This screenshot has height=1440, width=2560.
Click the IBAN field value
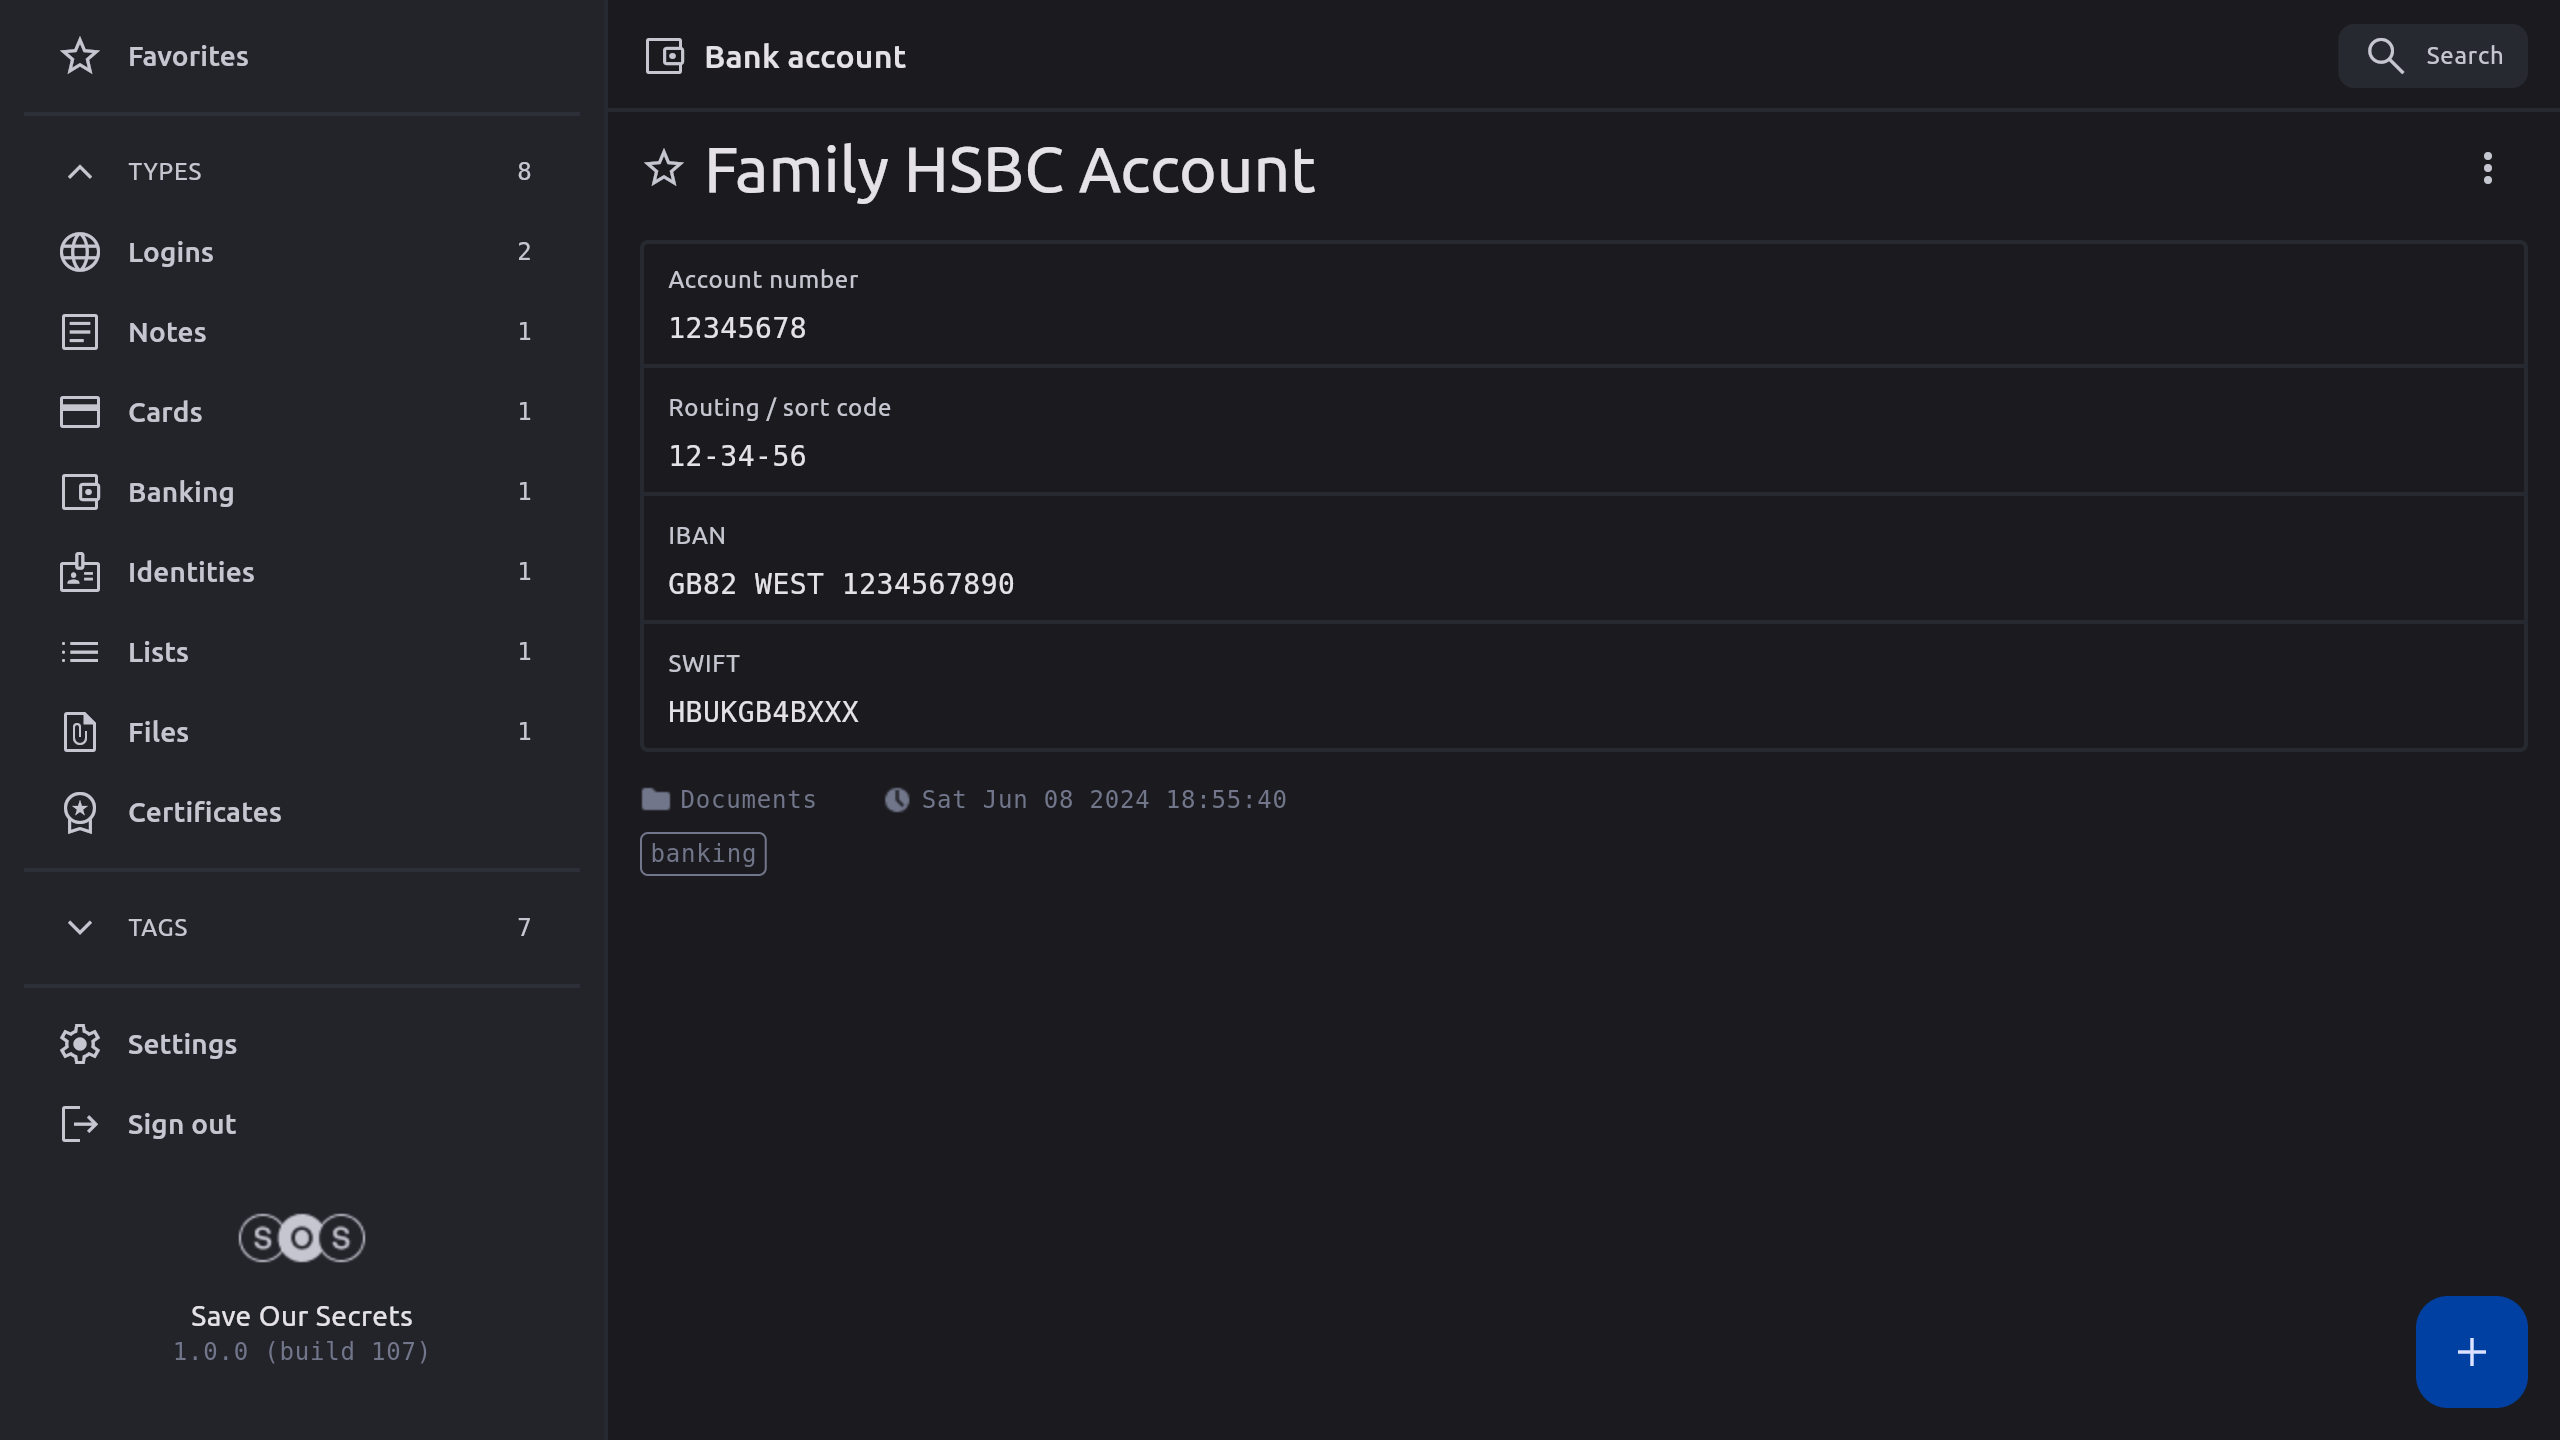841,584
